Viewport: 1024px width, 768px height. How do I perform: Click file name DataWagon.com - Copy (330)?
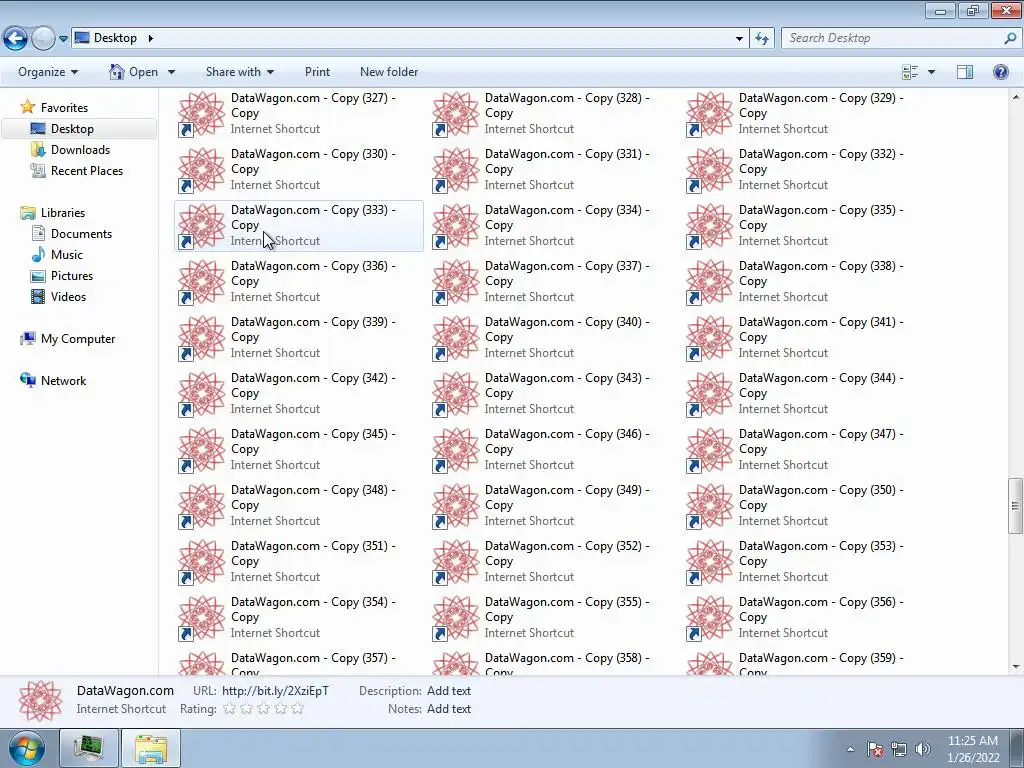click(313, 161)
